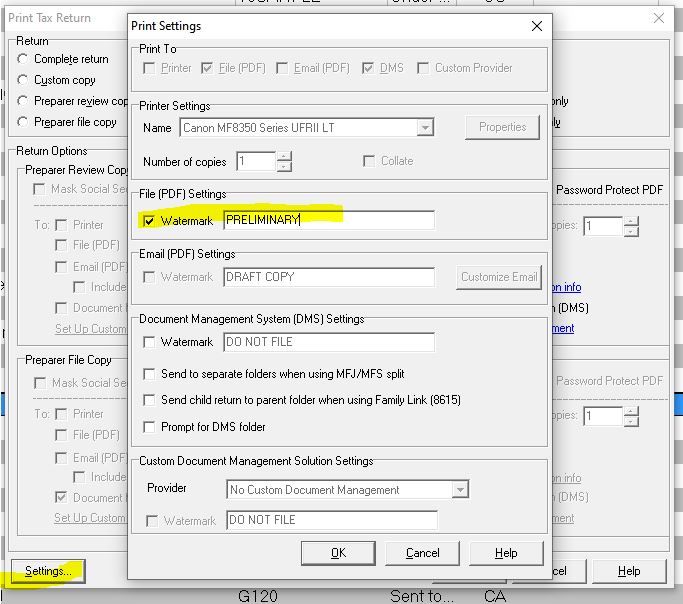Image resolution: width=683 pixels, height=604 pixels.
Task: Choose the Custom copy radio option
Action: (x=23, y=80)
